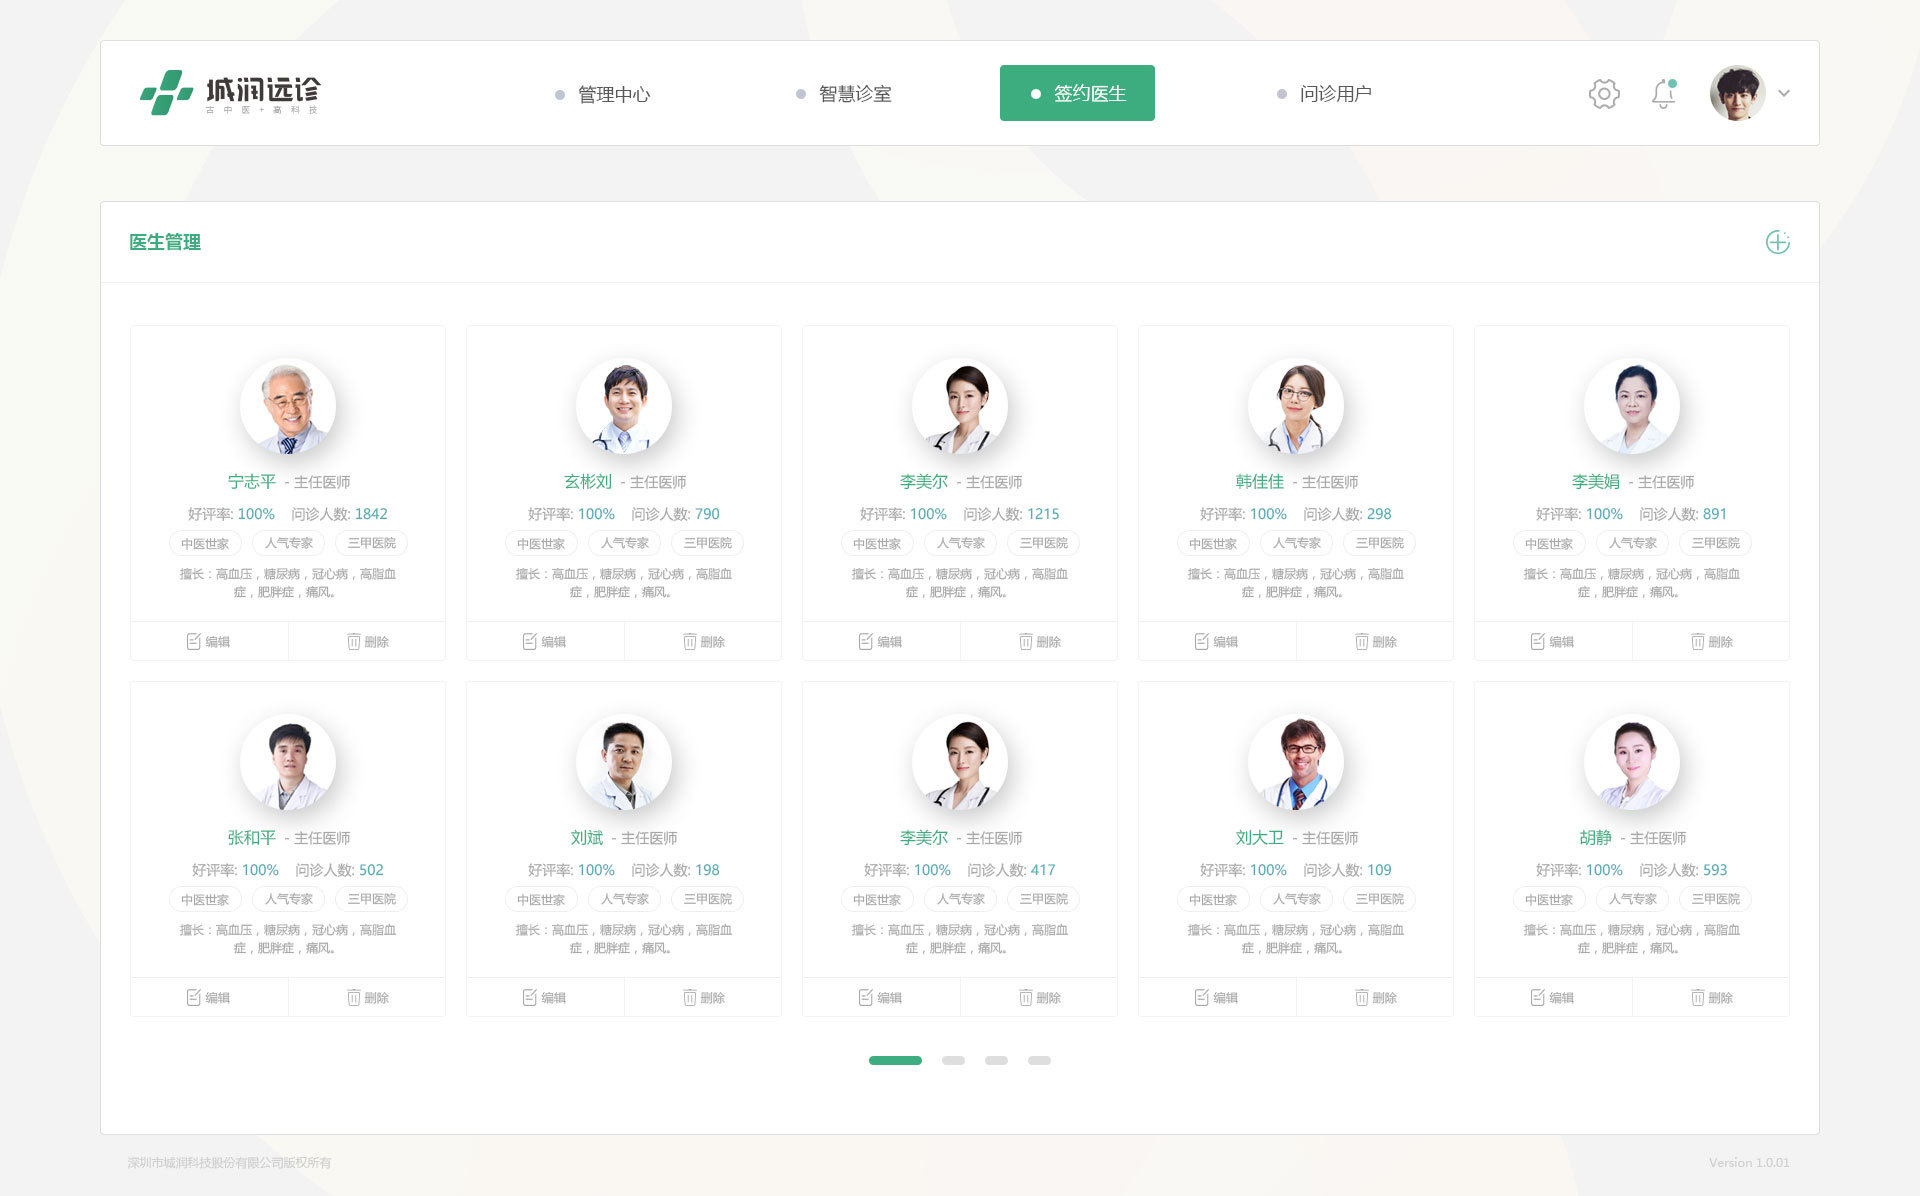Edit doctor 刘大卫's card
This screenshot has height=1196, width=1920.
[x=1217, y=997]
